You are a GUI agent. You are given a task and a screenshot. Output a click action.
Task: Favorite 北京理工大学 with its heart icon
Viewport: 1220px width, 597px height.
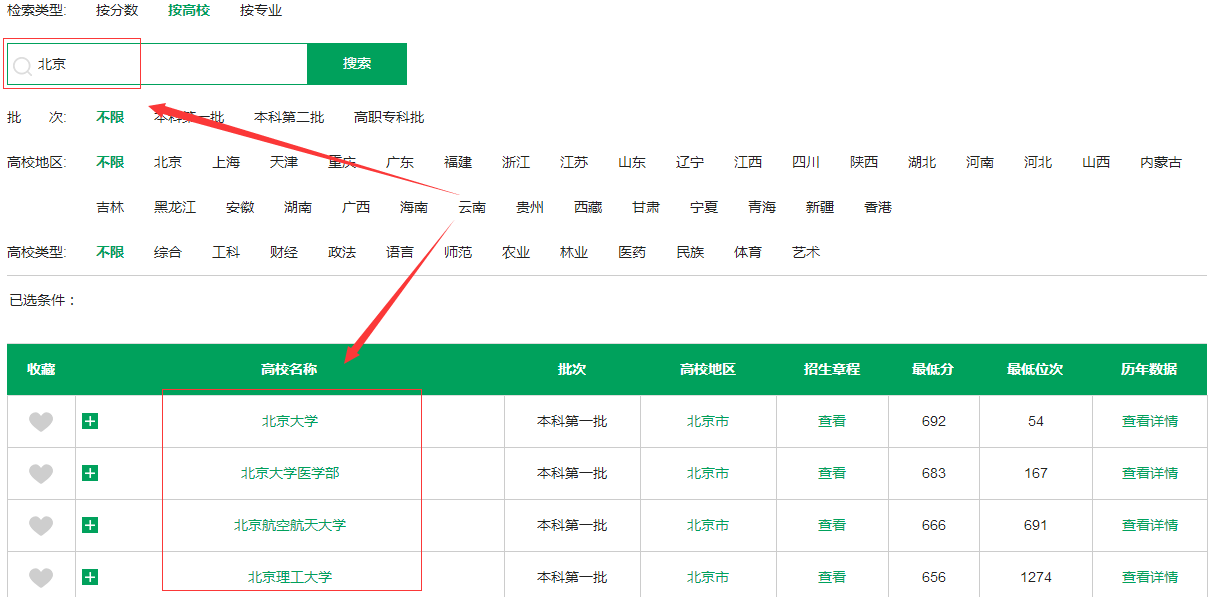tap(41, 578)
